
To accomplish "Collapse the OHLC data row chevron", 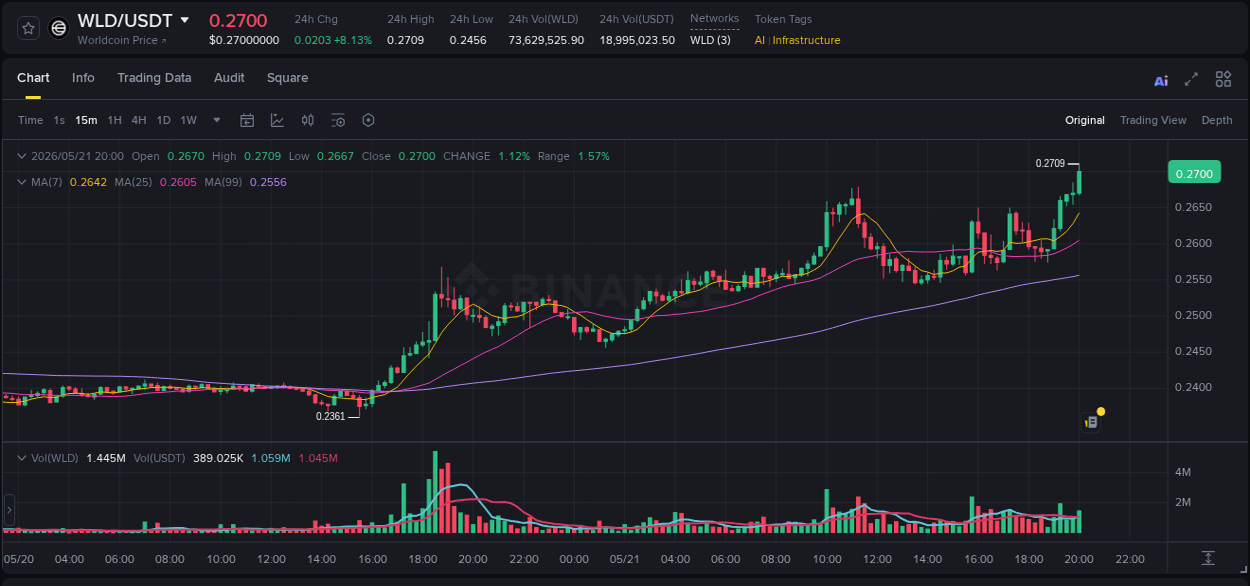I will [22, 156].
